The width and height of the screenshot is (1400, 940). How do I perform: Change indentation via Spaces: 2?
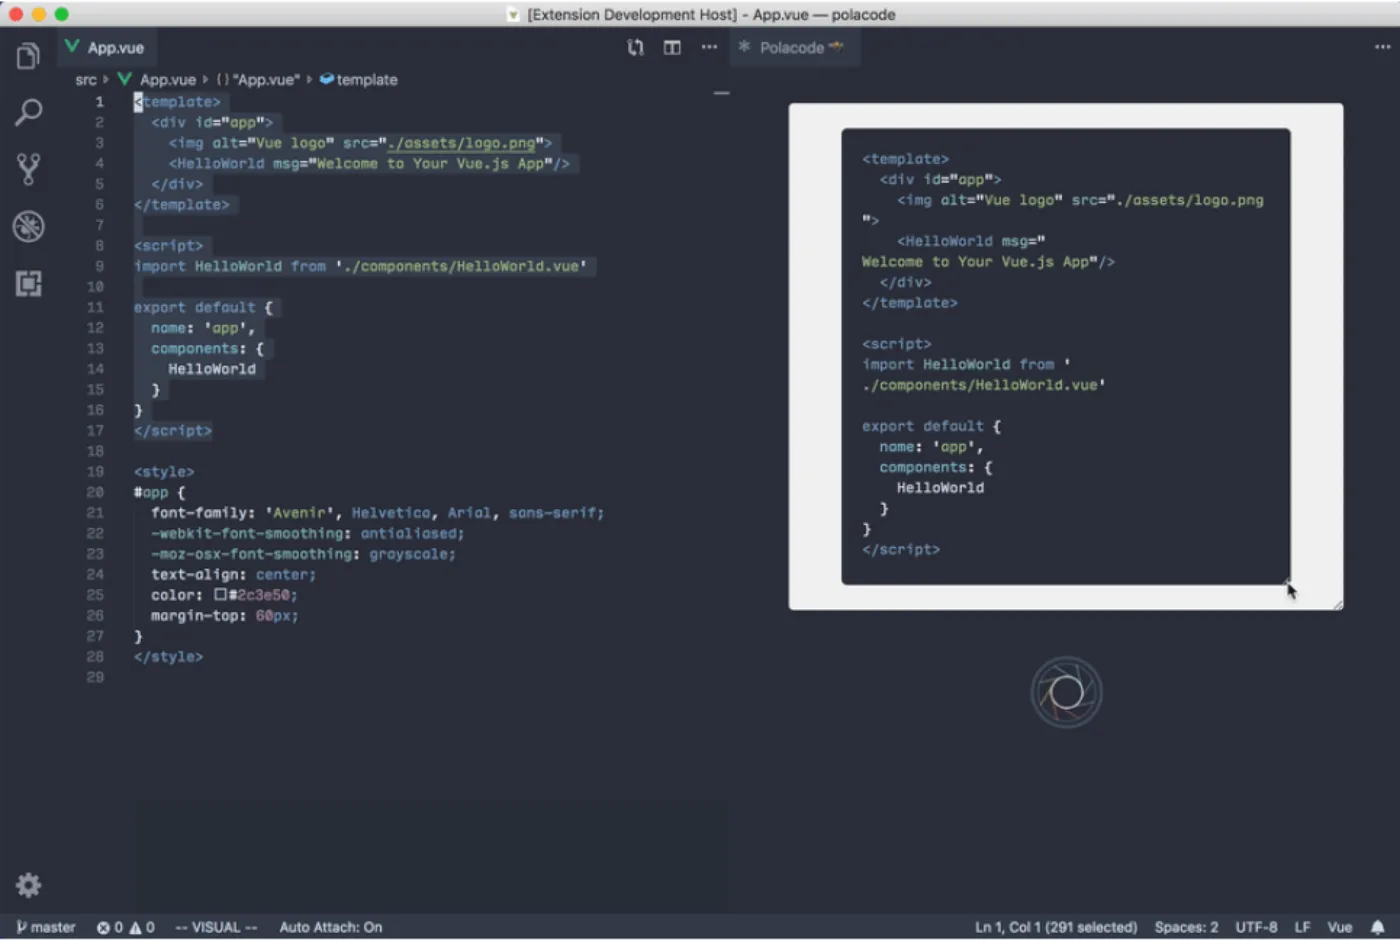pos(1186,927)
